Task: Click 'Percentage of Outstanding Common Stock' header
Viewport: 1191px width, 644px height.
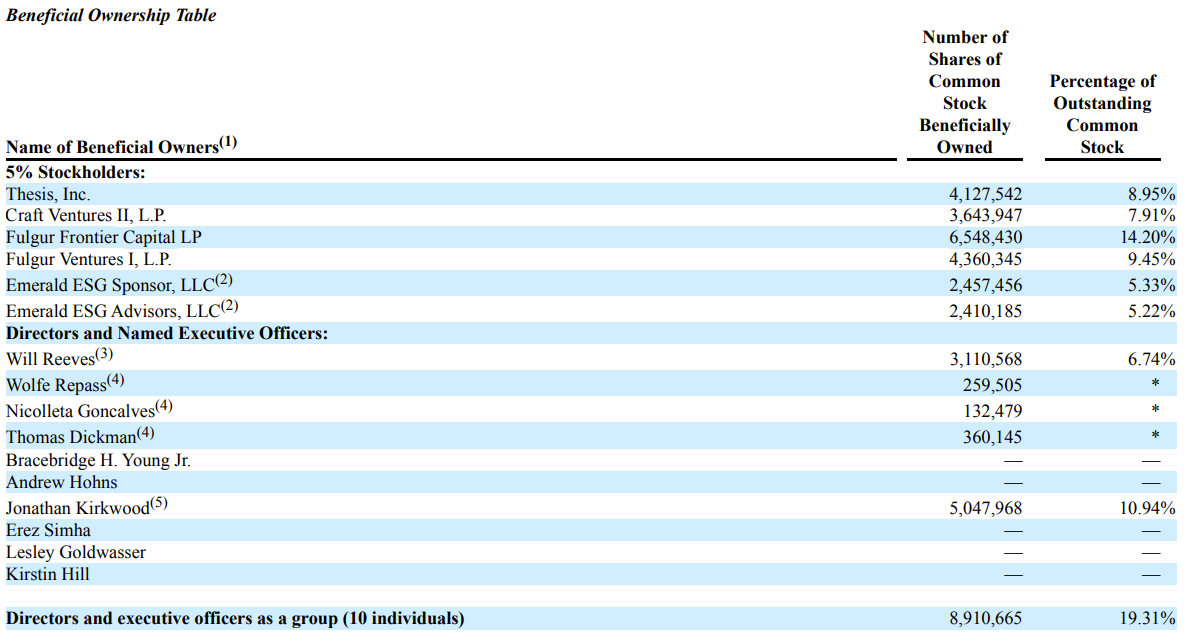Action: (1102, 114)
